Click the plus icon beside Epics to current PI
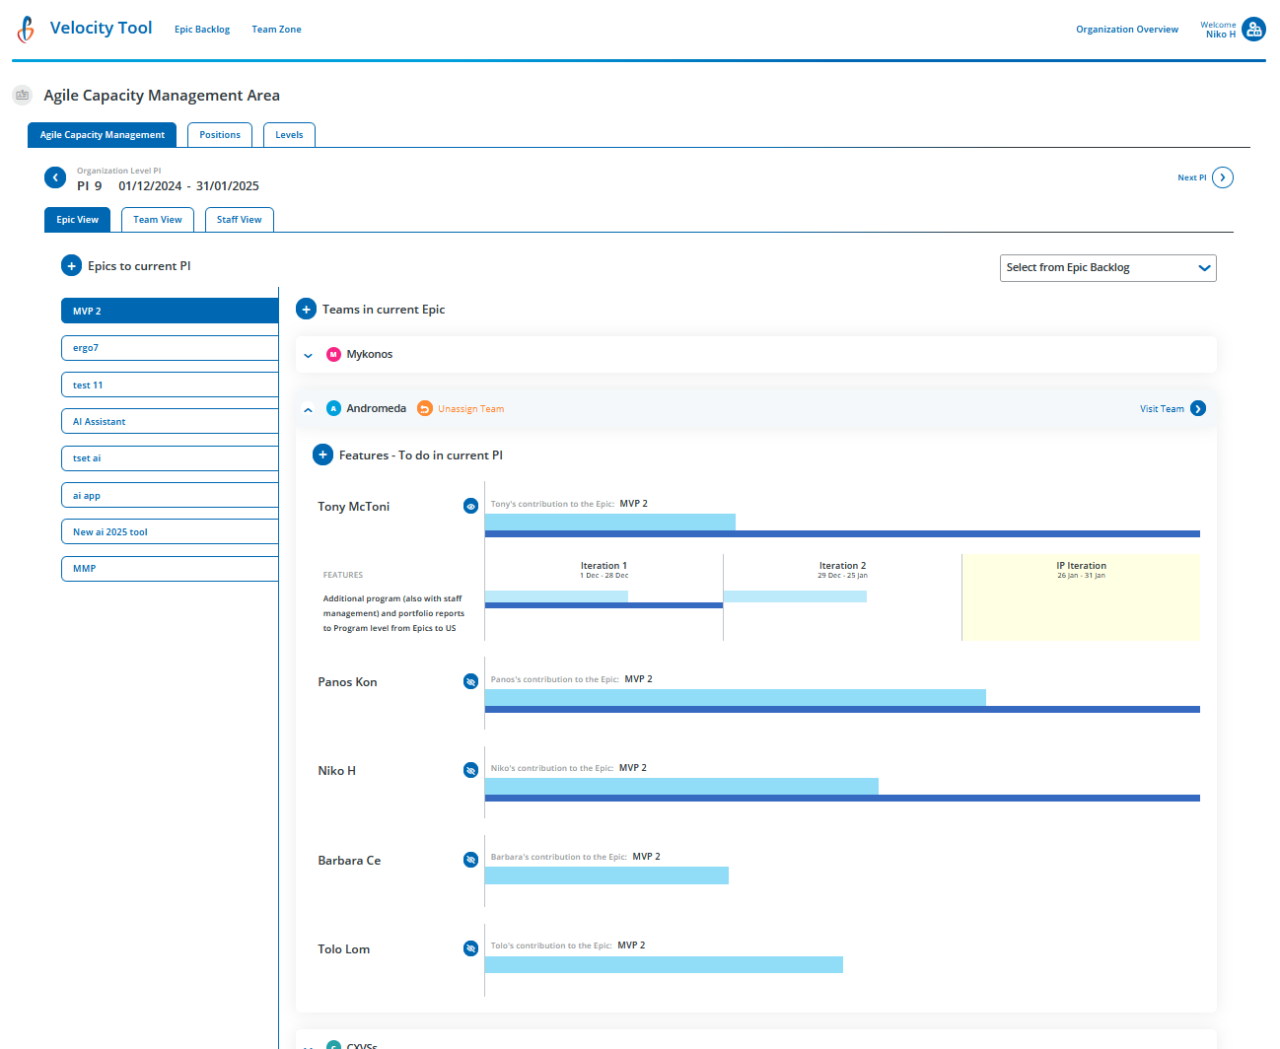The width and height of the screenshot is (1280, 1049). pos(71,265)
